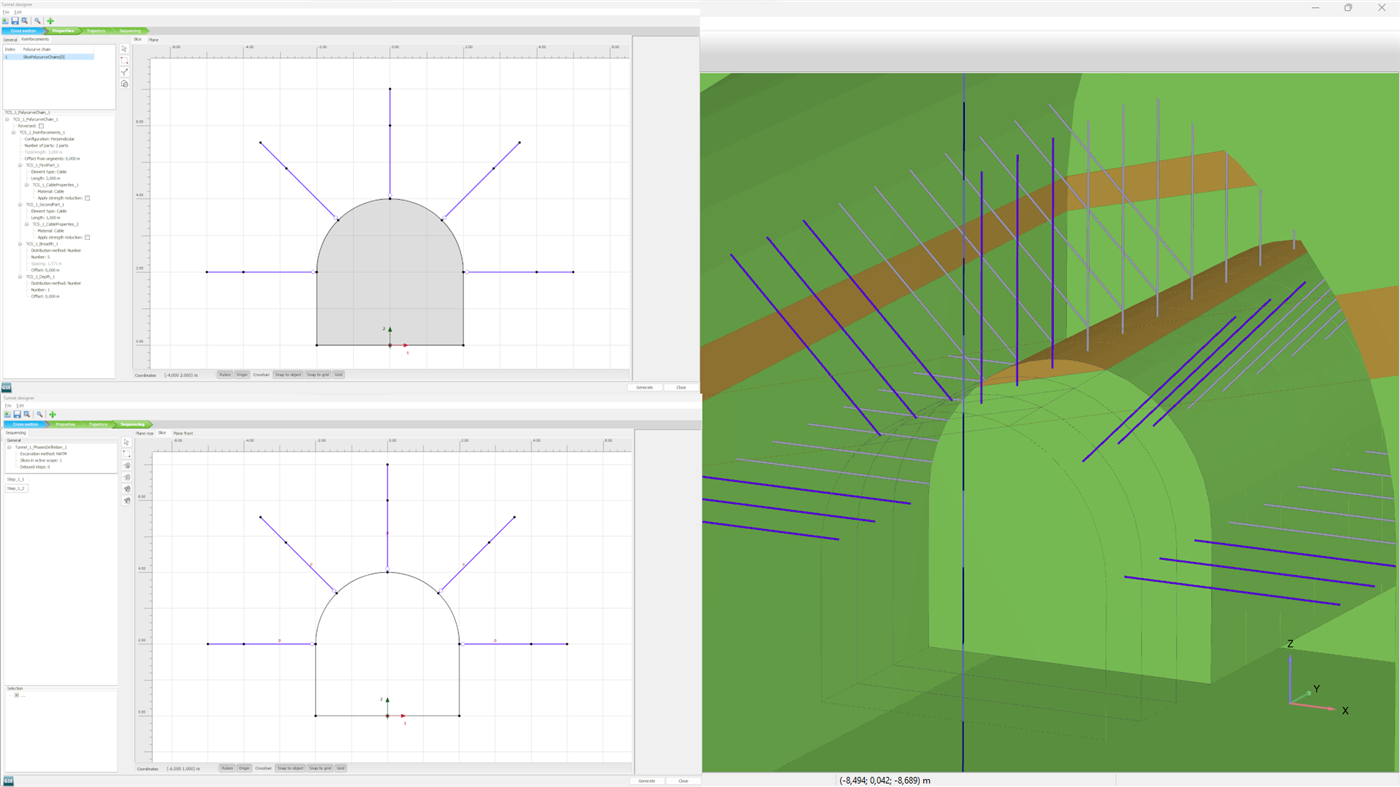Viewport: 1400px width, 787px height.
Task: Collapse the Tunnel_1_PhasesDefinition_1 node
Action: pos(9,447)
